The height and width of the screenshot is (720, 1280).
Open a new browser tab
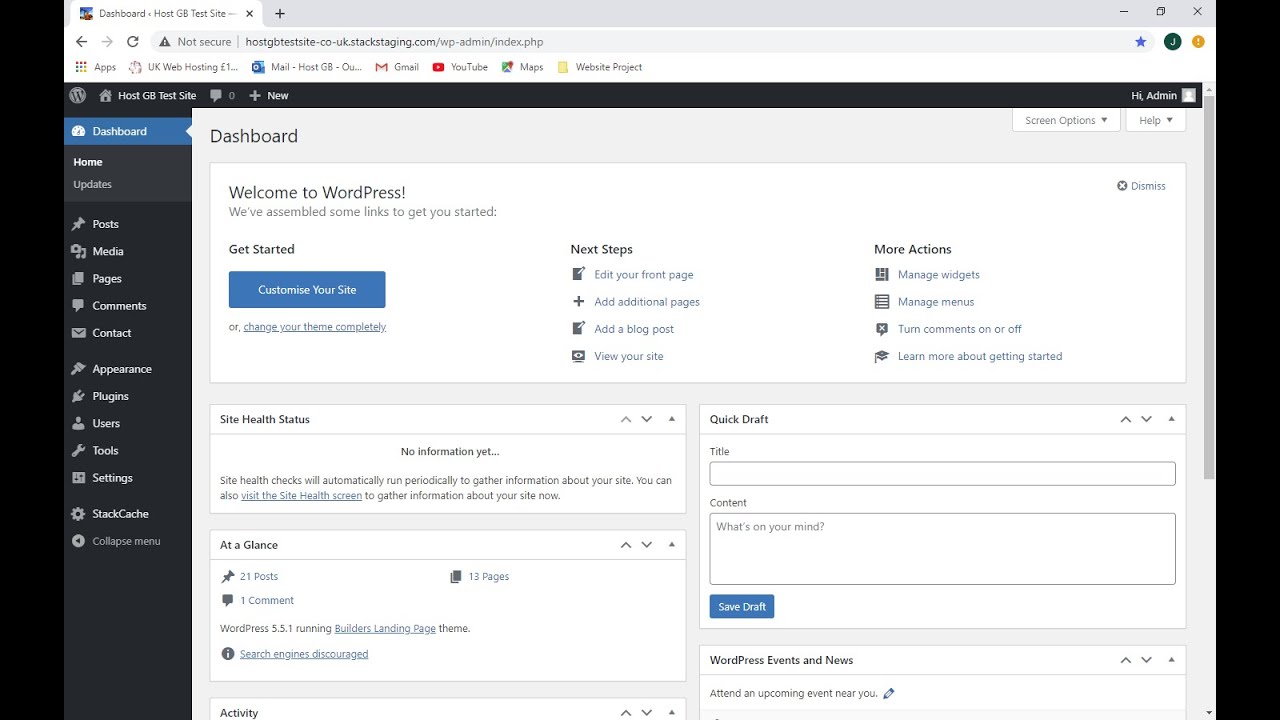point(280,14)
